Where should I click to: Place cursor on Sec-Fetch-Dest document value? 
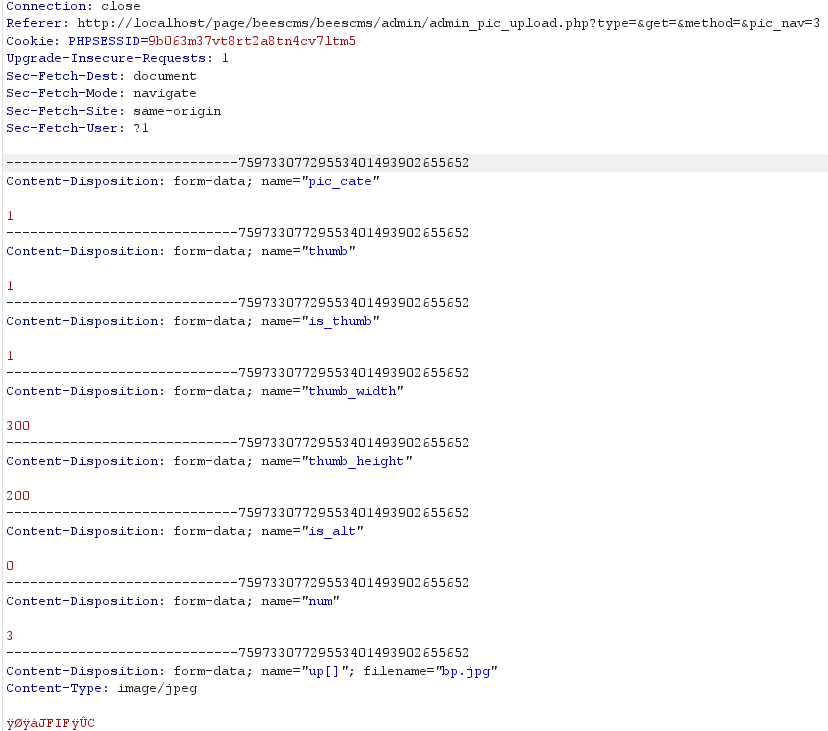coord(165,76)
